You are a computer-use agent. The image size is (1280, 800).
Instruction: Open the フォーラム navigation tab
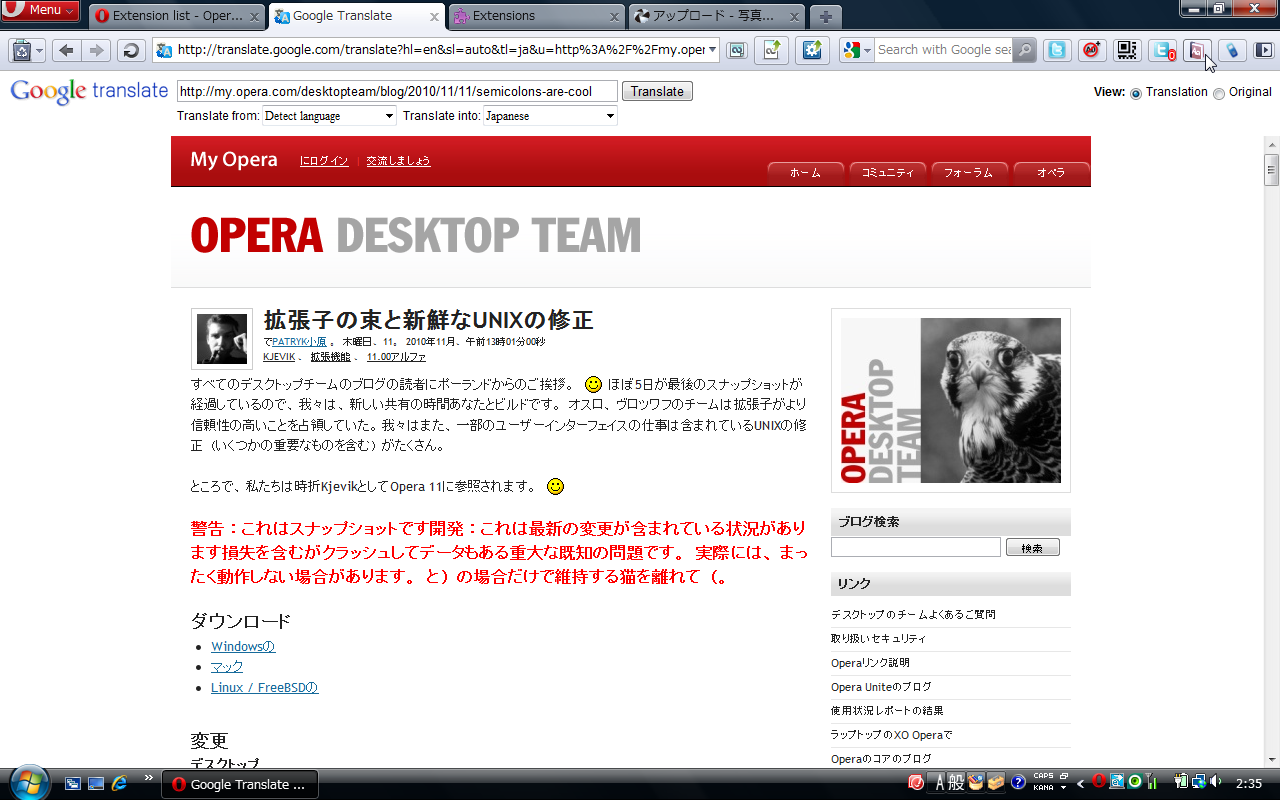[970, 173]
